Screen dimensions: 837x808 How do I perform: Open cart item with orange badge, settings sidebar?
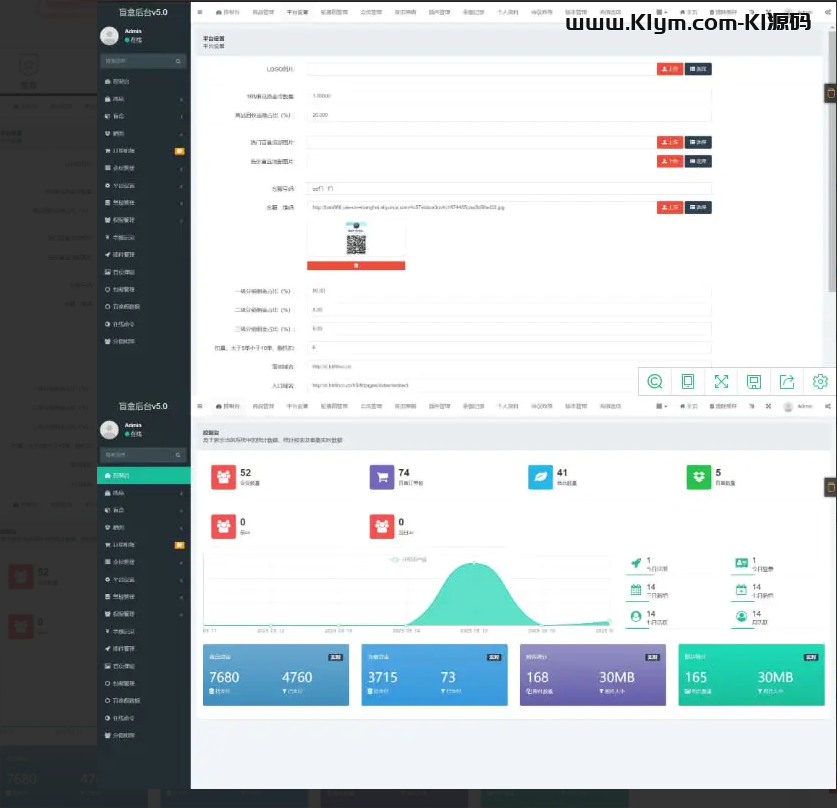144,150
